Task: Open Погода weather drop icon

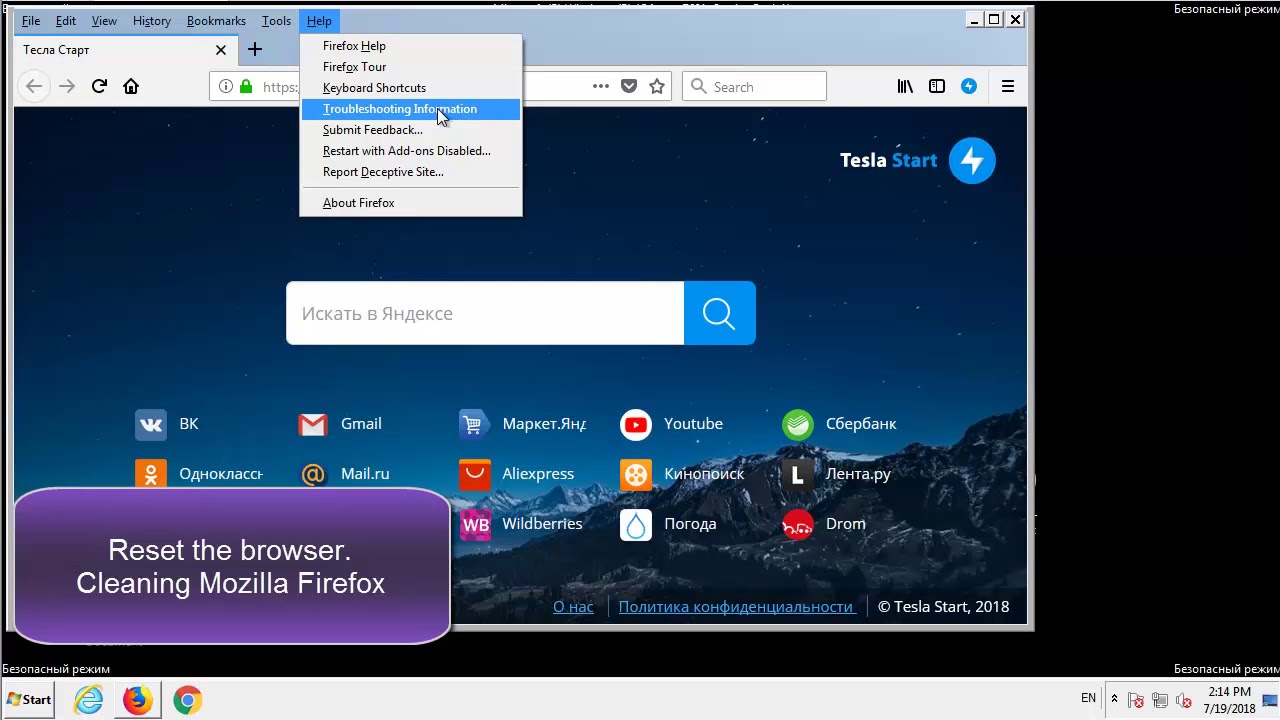Action: 636,524
